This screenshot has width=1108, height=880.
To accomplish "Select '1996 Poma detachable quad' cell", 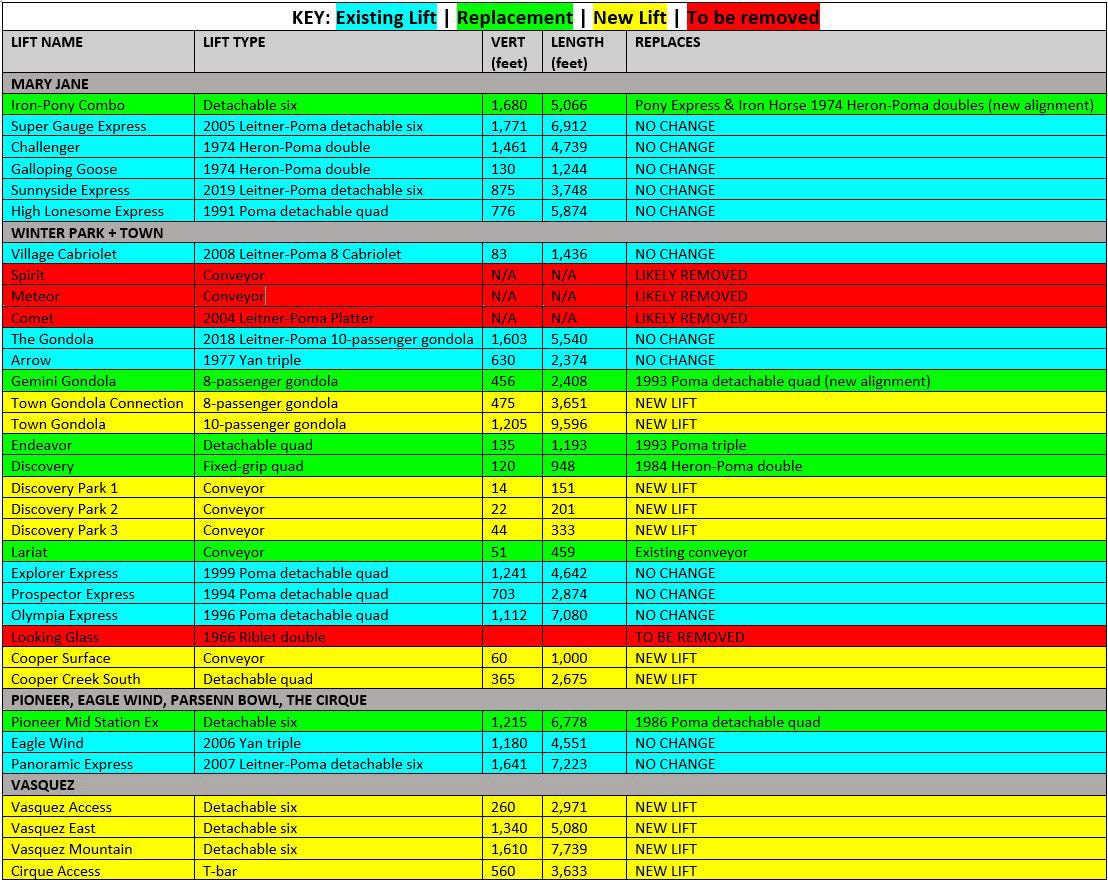I will tap(338, 615).
